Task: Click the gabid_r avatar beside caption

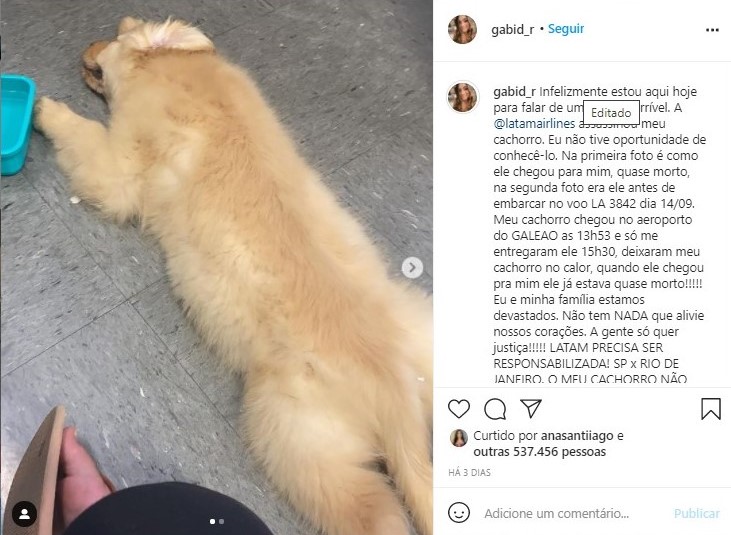Action: click(x=462, y=97)
